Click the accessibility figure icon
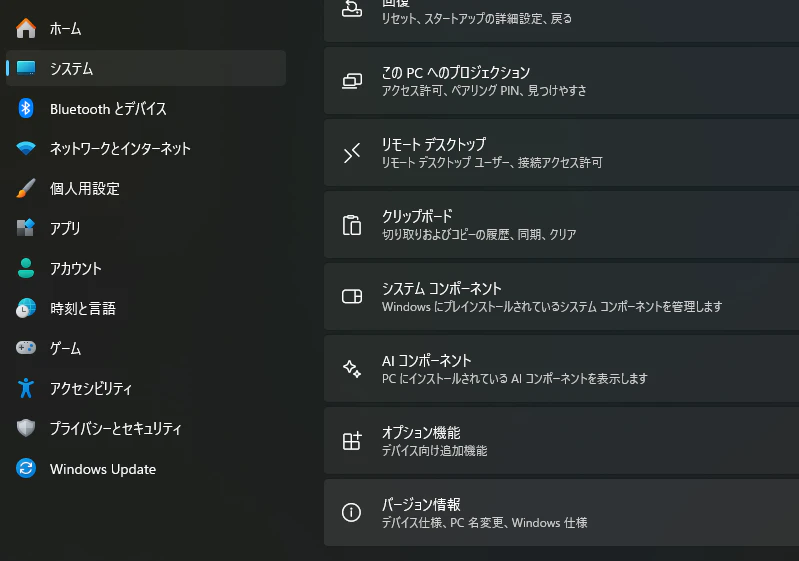This screenshot has height=561, width=799. click(x=25, y=388)
